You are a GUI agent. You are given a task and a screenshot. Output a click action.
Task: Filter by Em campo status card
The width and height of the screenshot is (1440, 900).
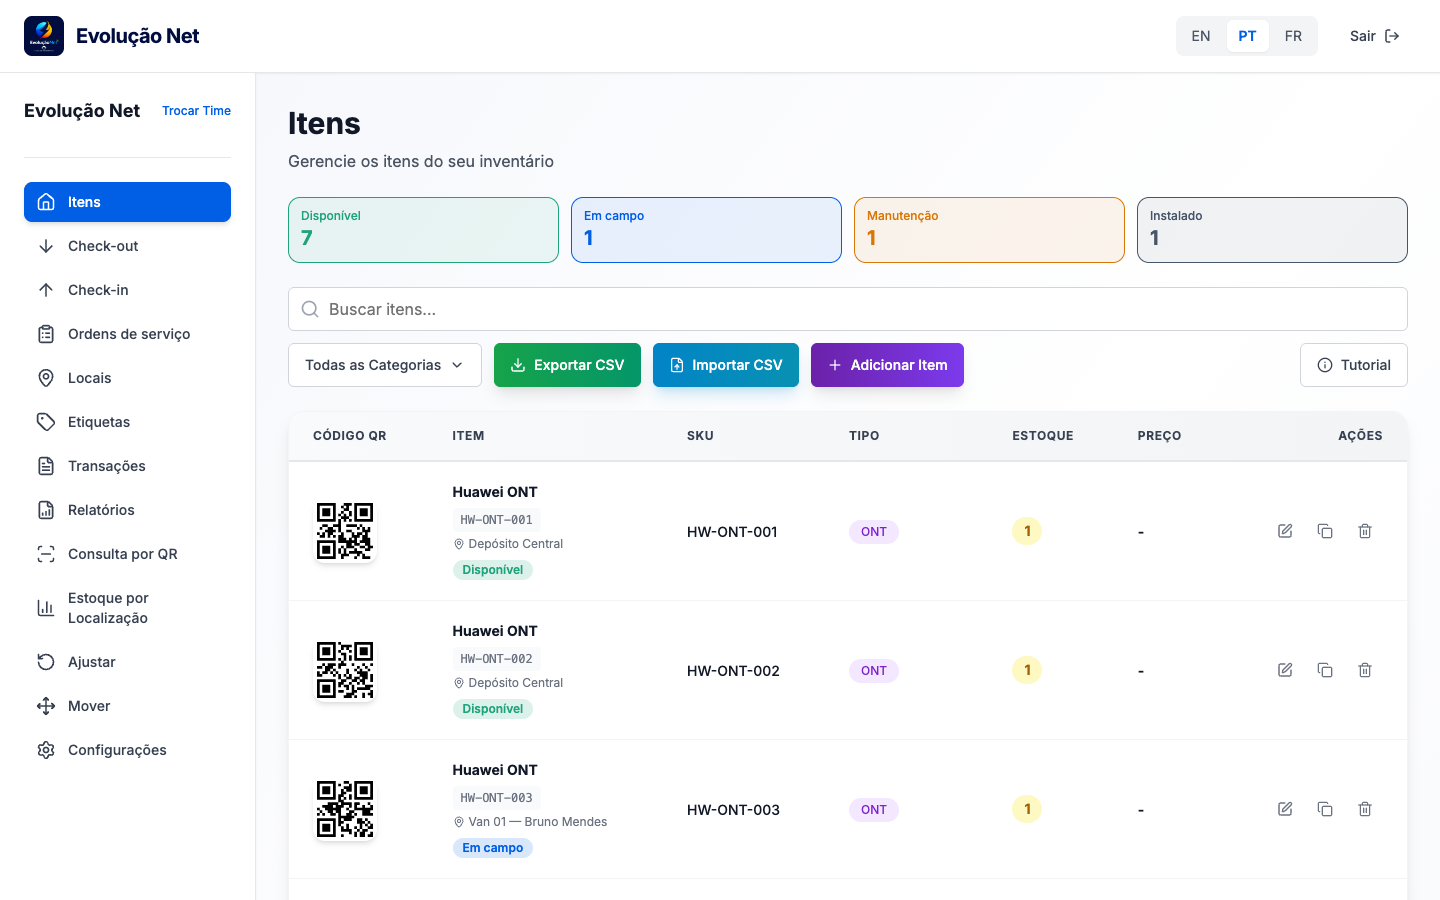point(706,230)
